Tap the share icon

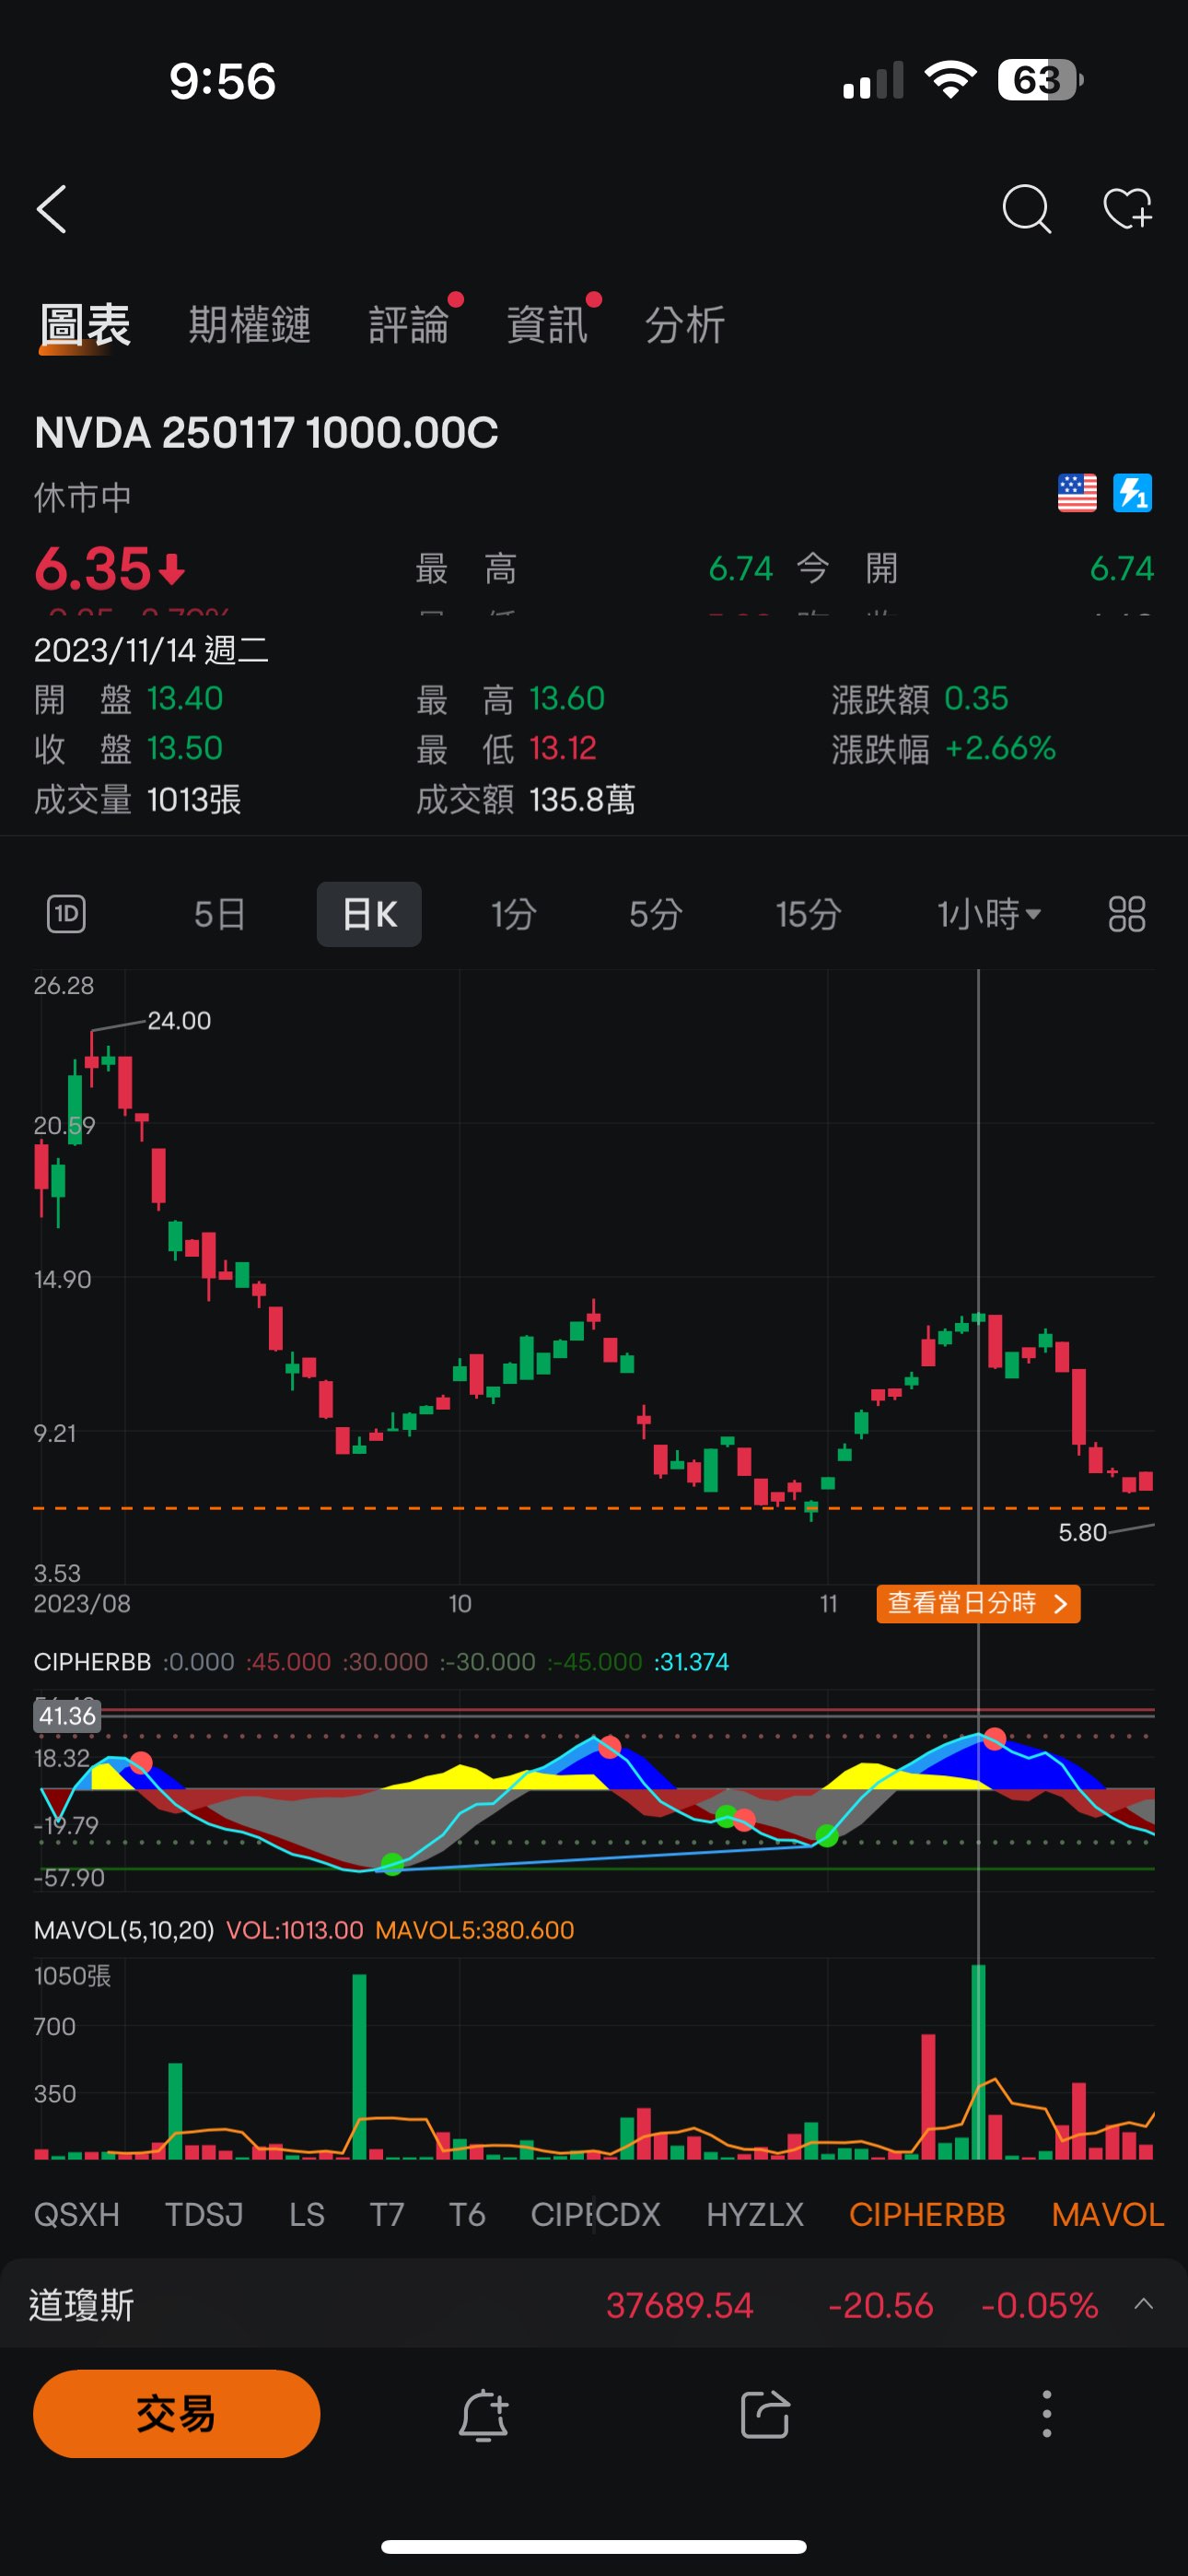pyautogui.click(x=765, y=2415)
